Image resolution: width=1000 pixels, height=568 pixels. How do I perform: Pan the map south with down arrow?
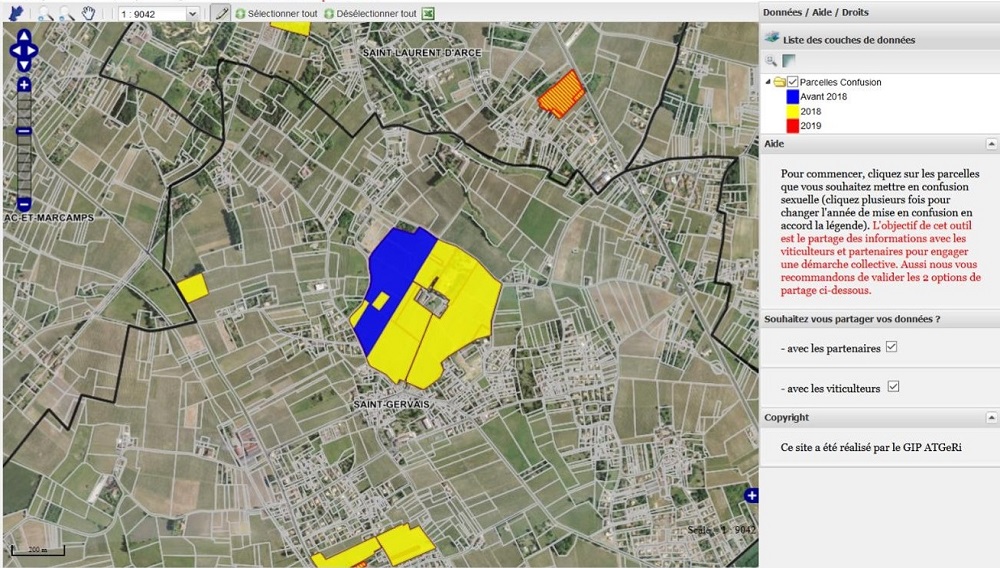pos(24,64)
